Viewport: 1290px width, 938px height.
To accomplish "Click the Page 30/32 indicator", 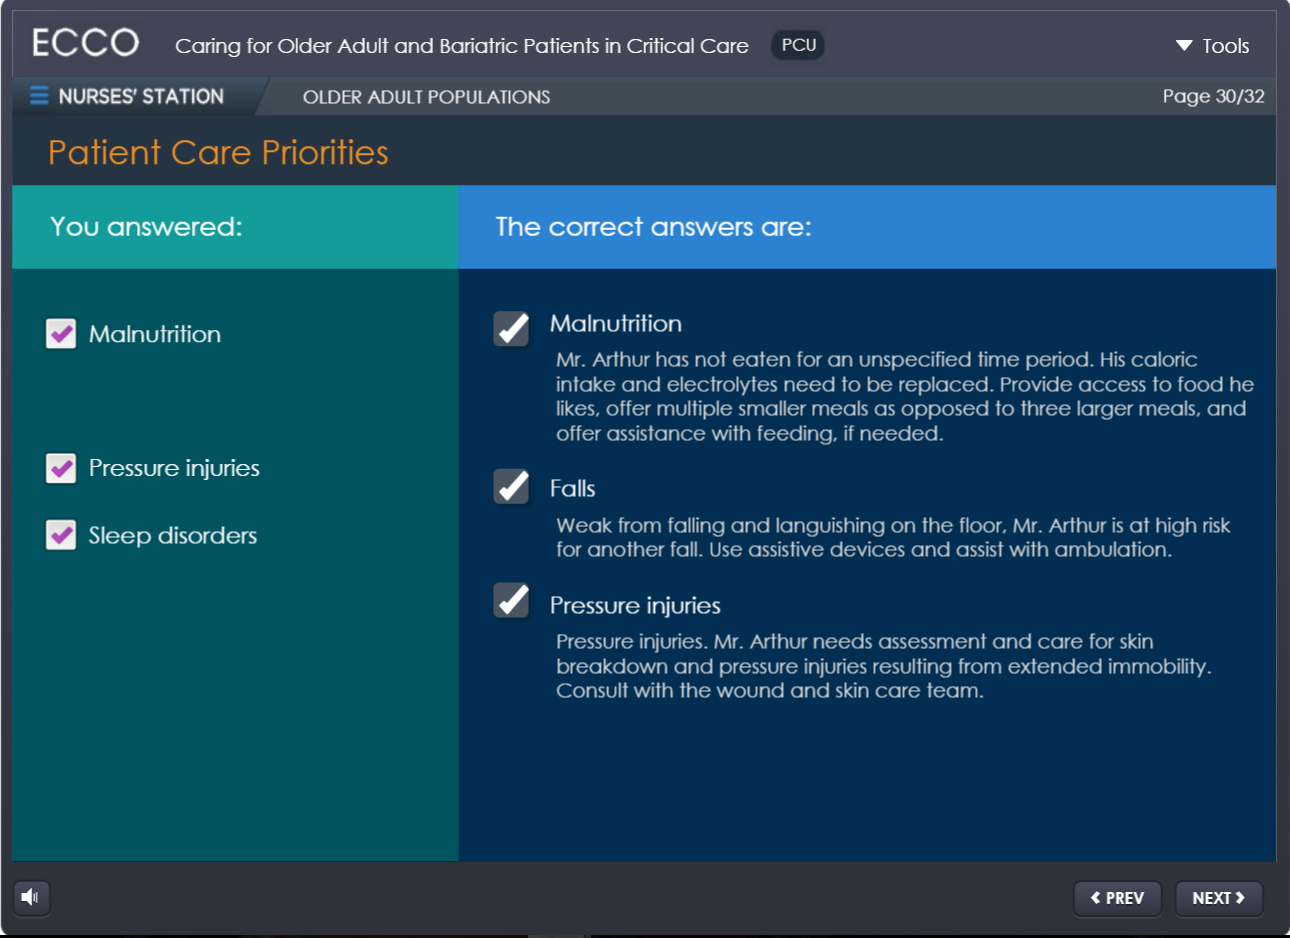I will click(x=1213, y=96).
